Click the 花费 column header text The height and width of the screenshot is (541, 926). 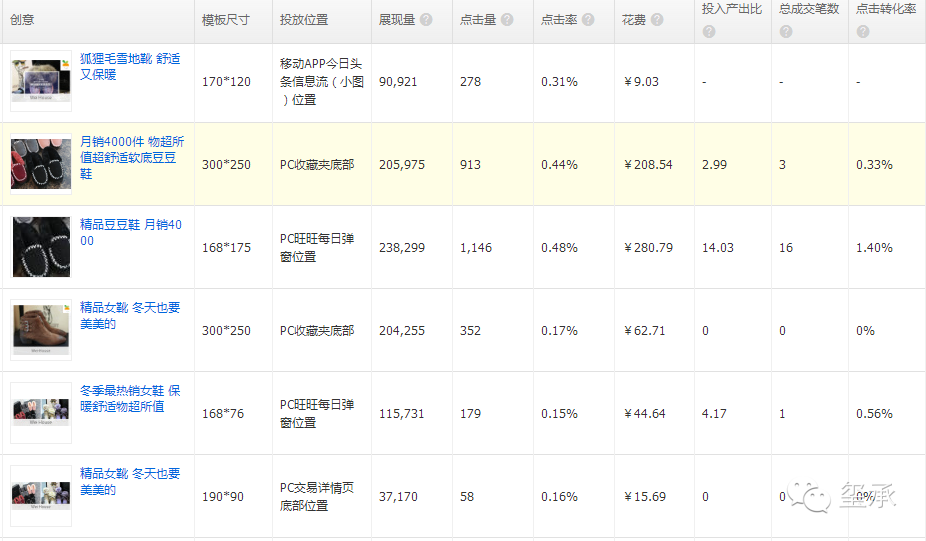(x=634, y=19)
